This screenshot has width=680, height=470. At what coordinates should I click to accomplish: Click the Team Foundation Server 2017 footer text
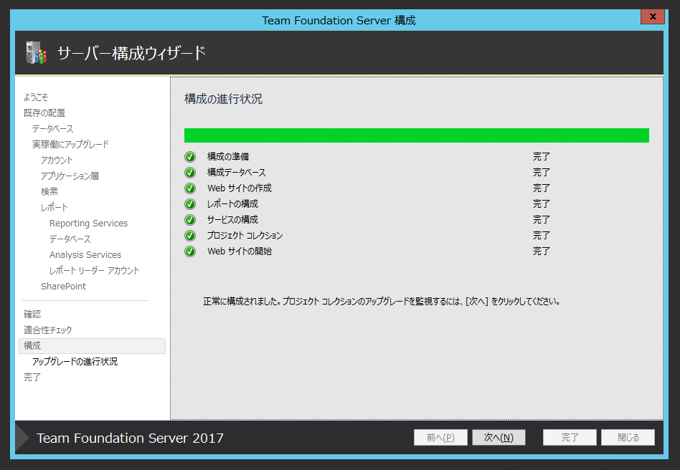point(130,438)
